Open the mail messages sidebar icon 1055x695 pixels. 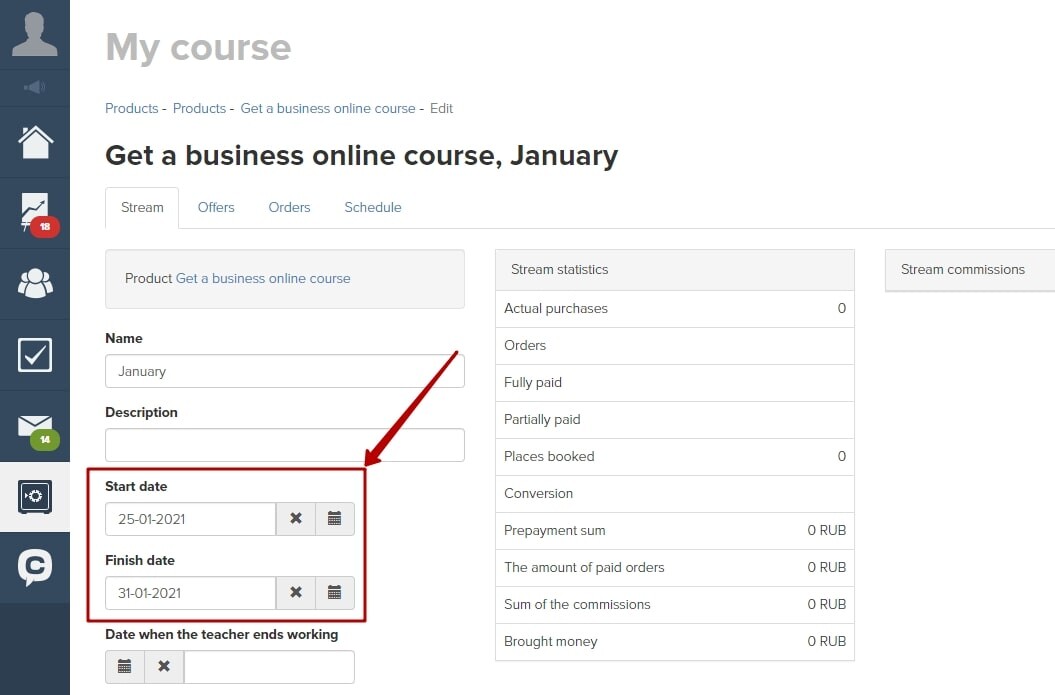coord(35,427)
